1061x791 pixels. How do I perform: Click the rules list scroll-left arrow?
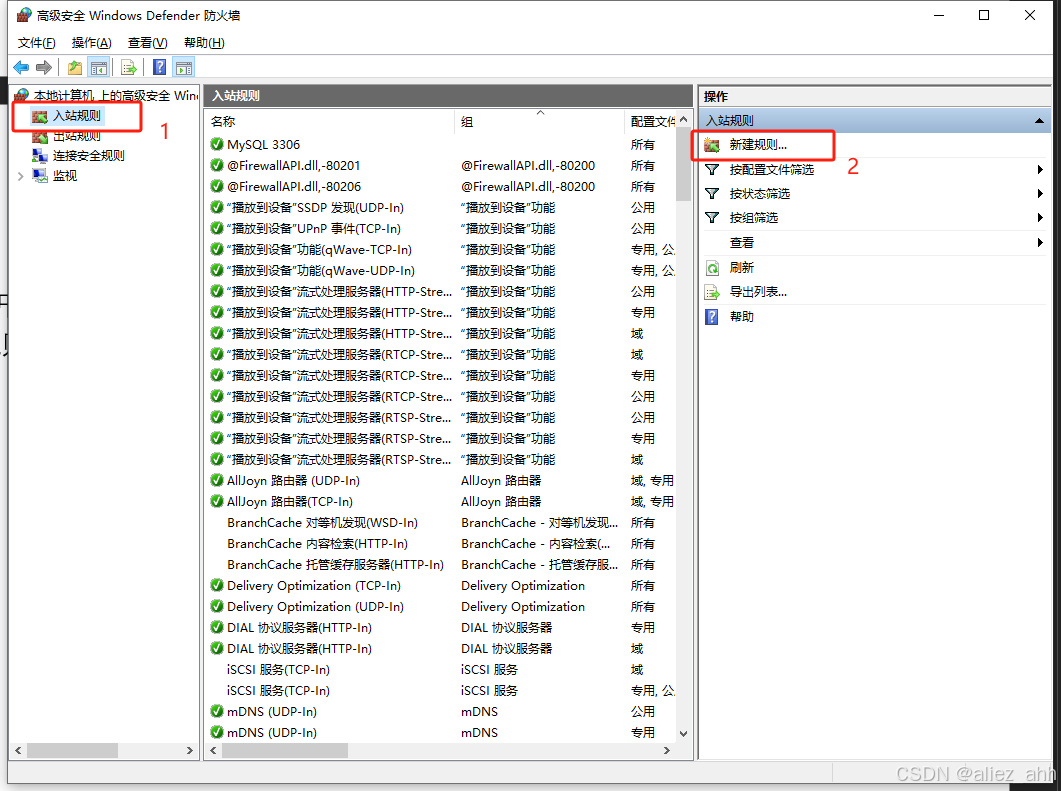coord(213,750)
